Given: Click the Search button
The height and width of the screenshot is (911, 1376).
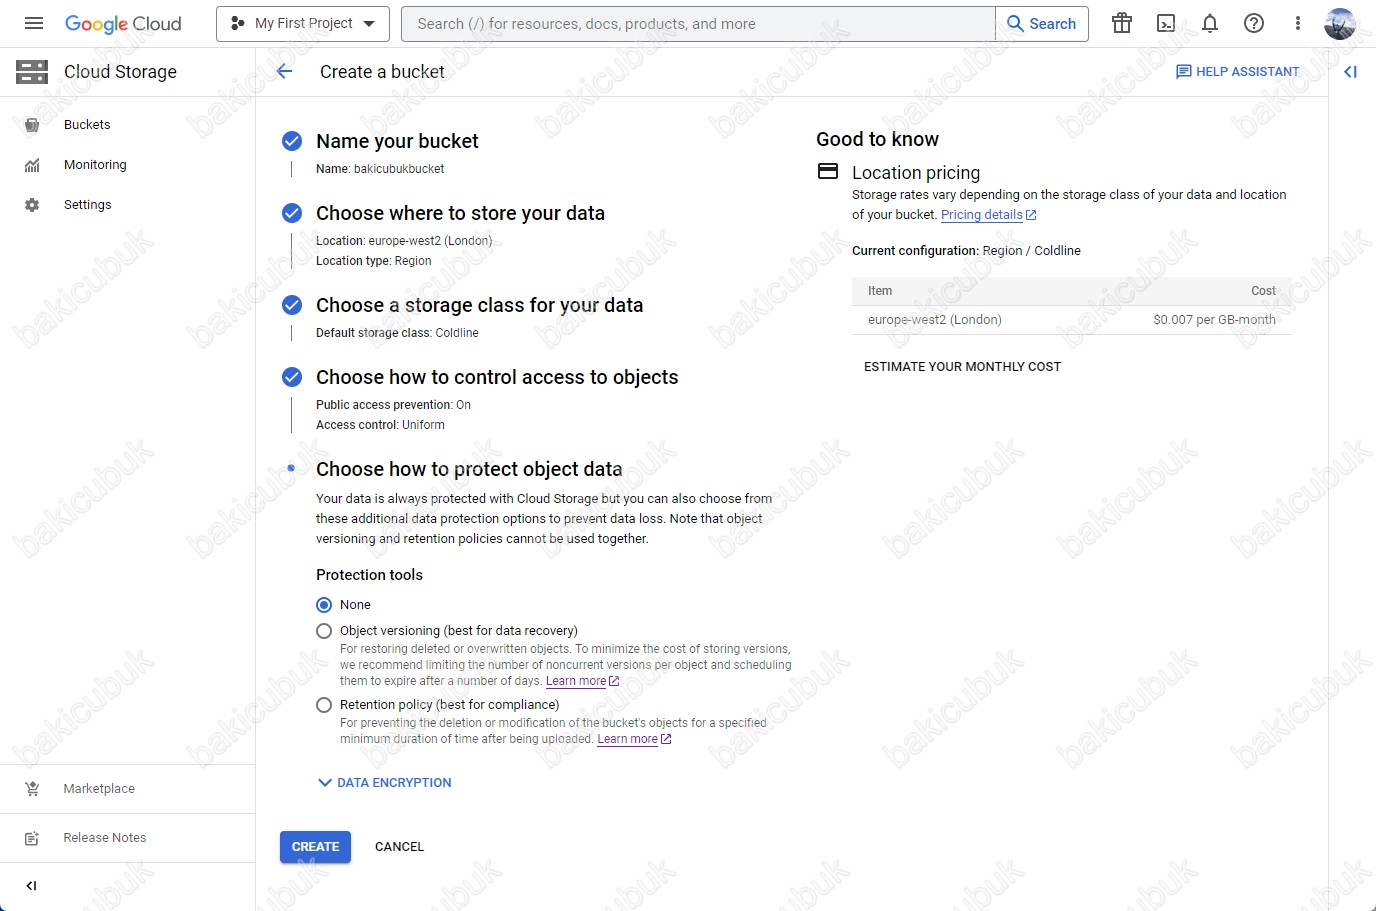Looking at the screenshot, I should tap(1042, 24).
